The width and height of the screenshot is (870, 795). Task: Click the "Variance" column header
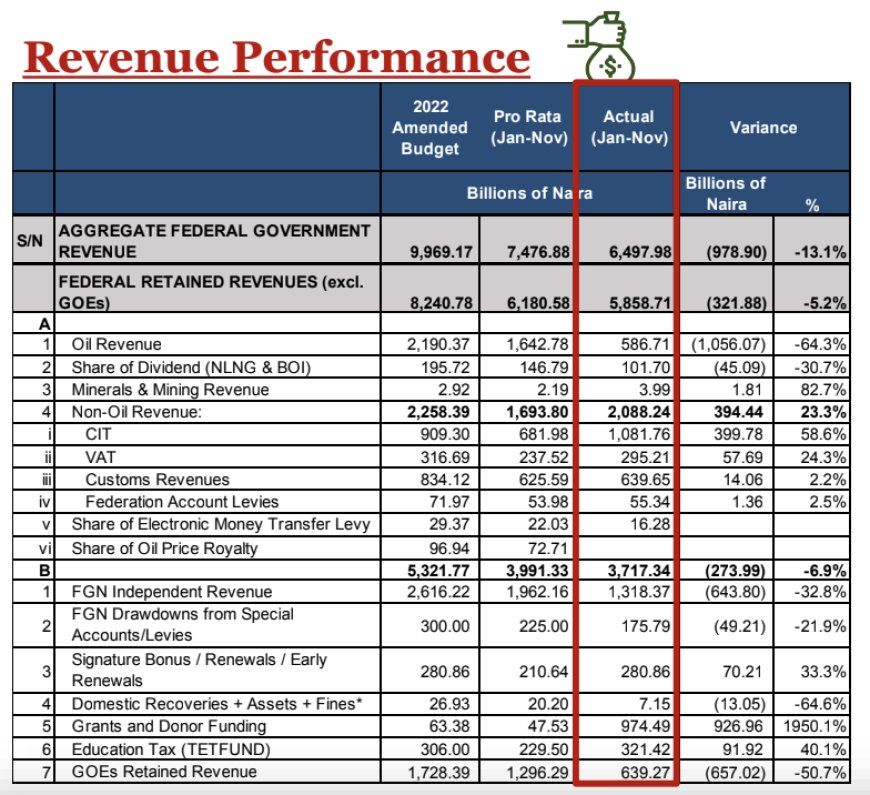click(x=763, y=128)
